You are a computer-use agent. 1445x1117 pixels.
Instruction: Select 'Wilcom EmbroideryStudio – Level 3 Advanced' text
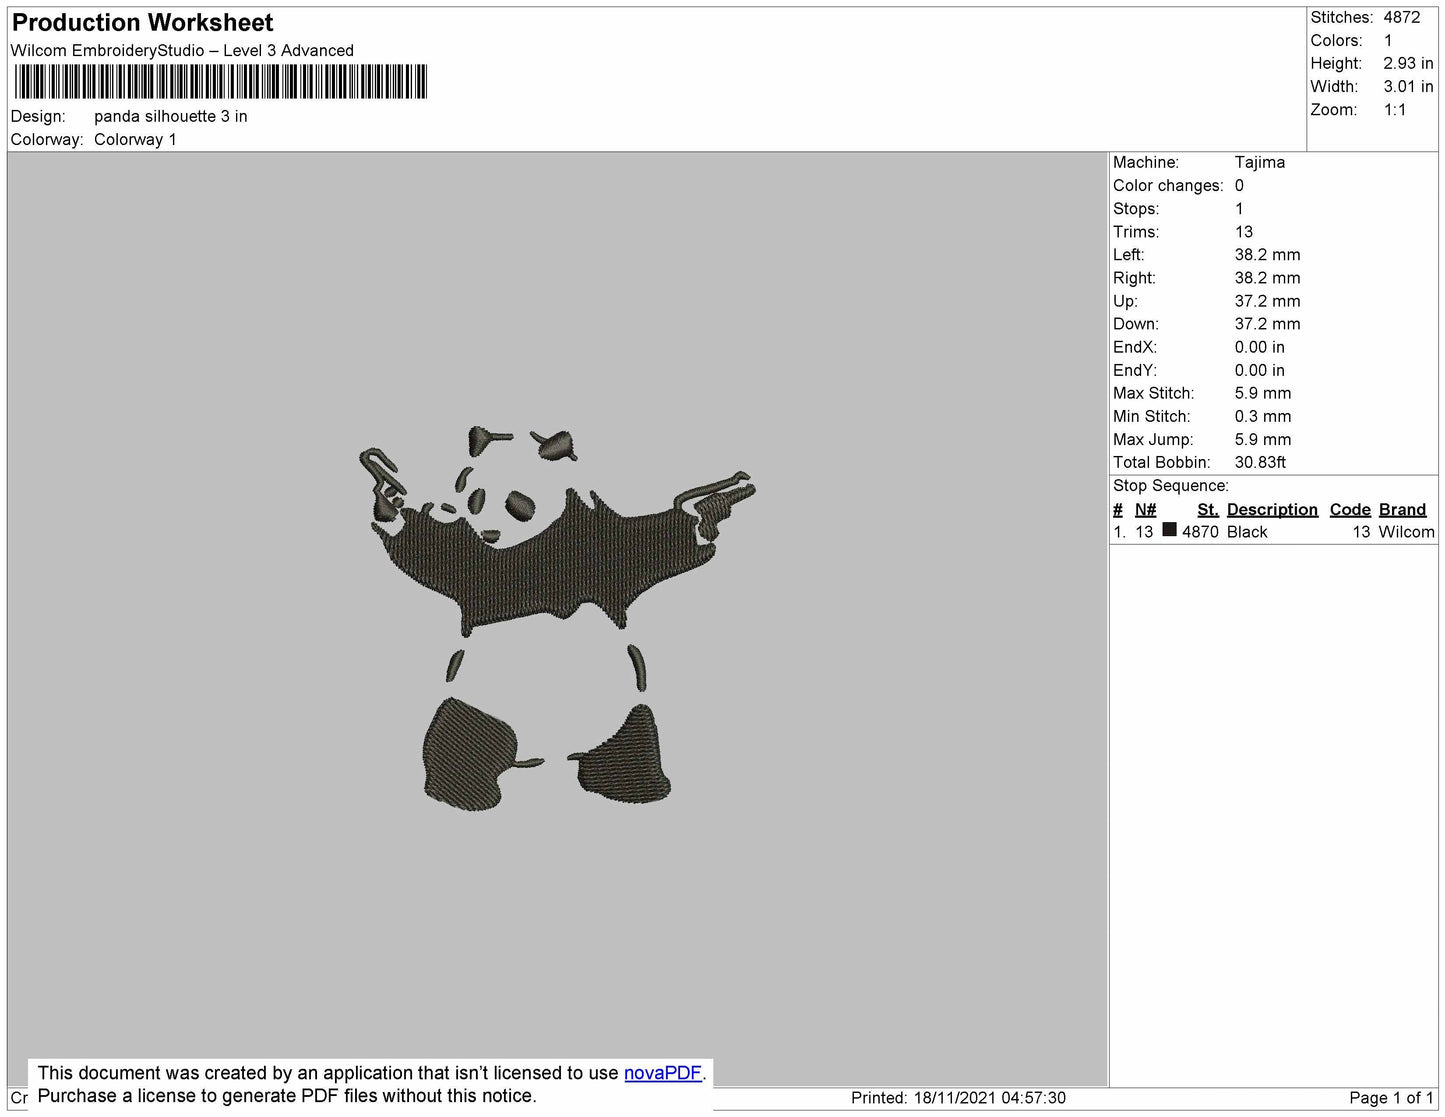(182, 50)
